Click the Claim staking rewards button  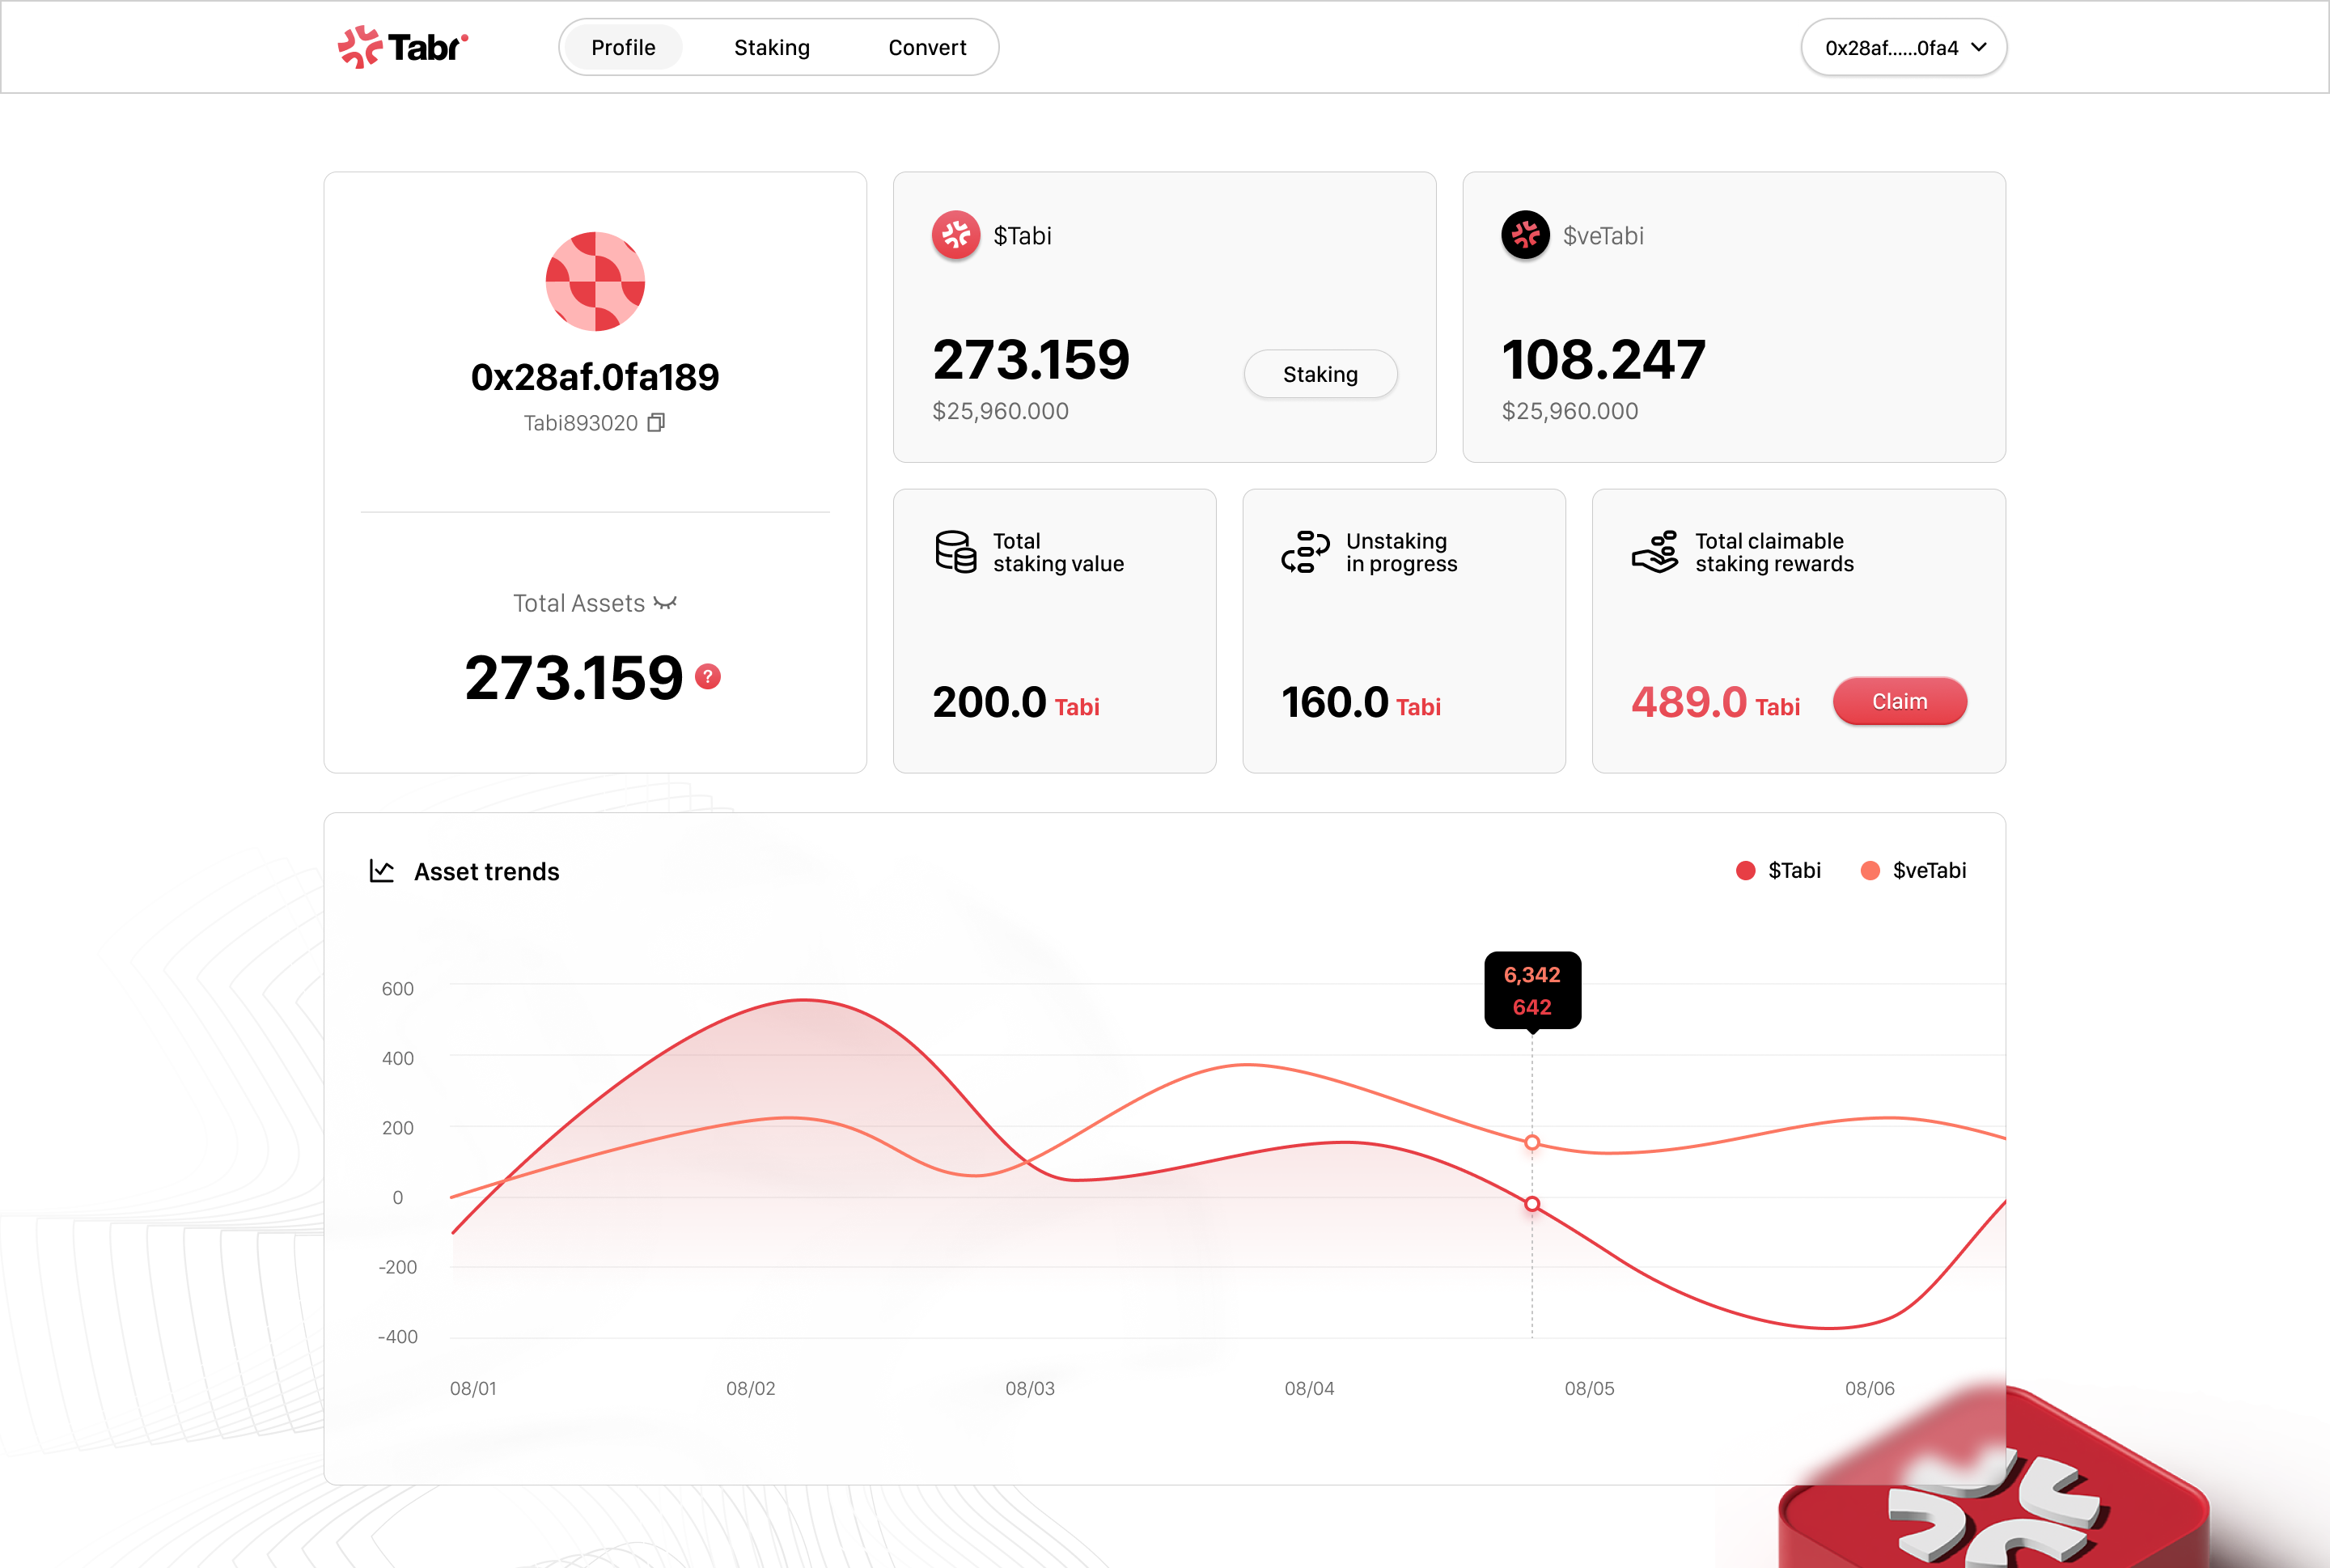click(x=1900, y=701)
